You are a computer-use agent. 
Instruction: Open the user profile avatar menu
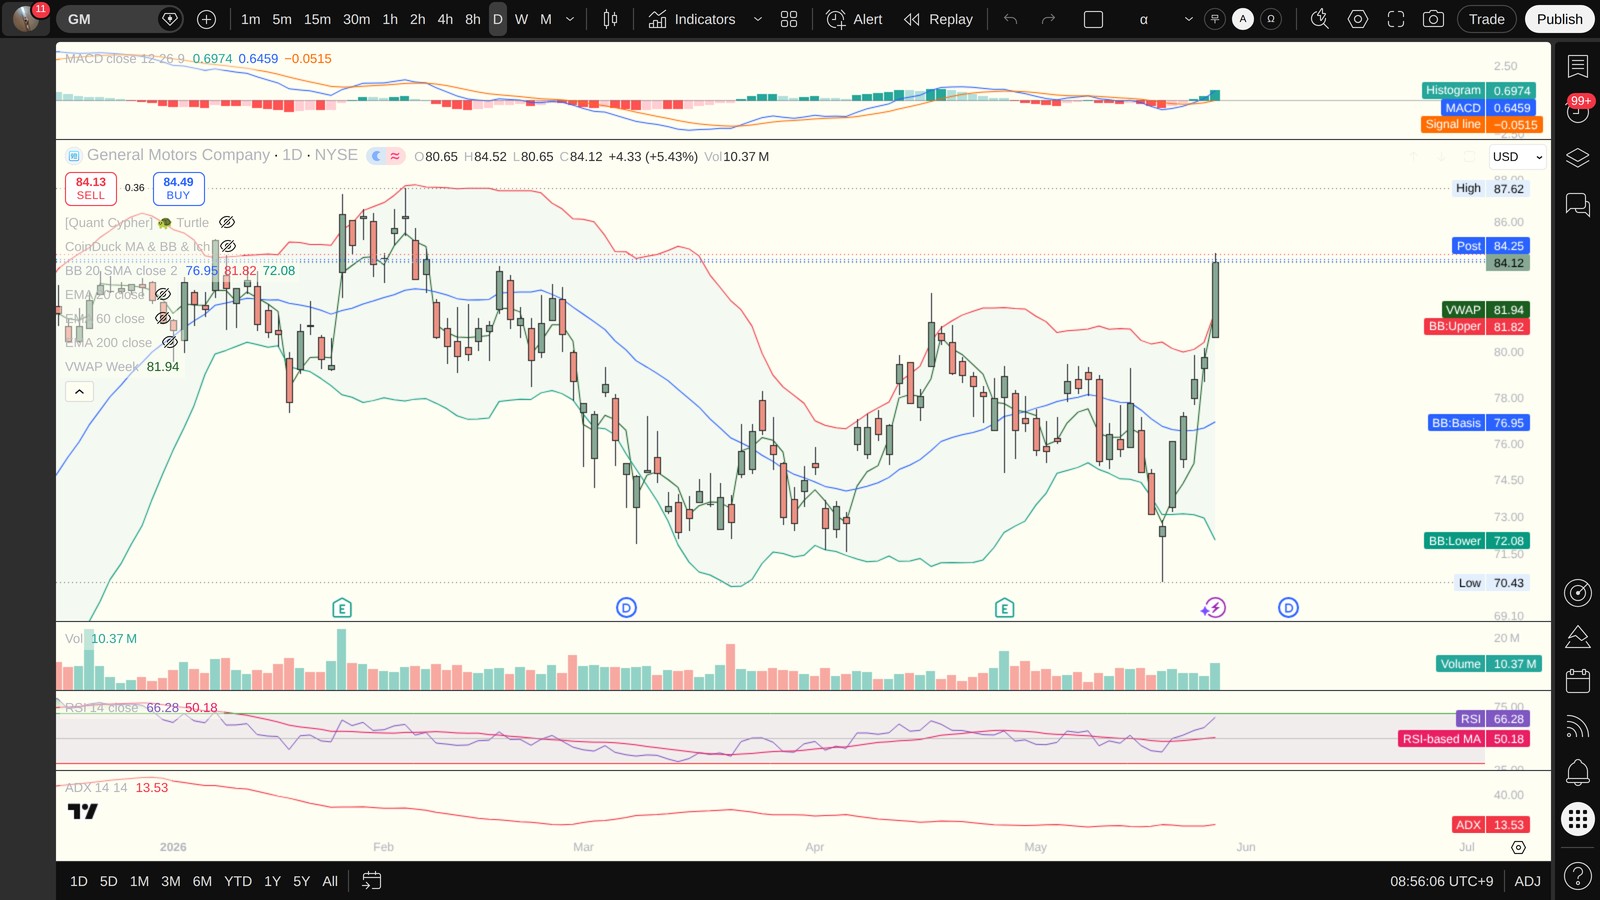click(x=26, y=19)
